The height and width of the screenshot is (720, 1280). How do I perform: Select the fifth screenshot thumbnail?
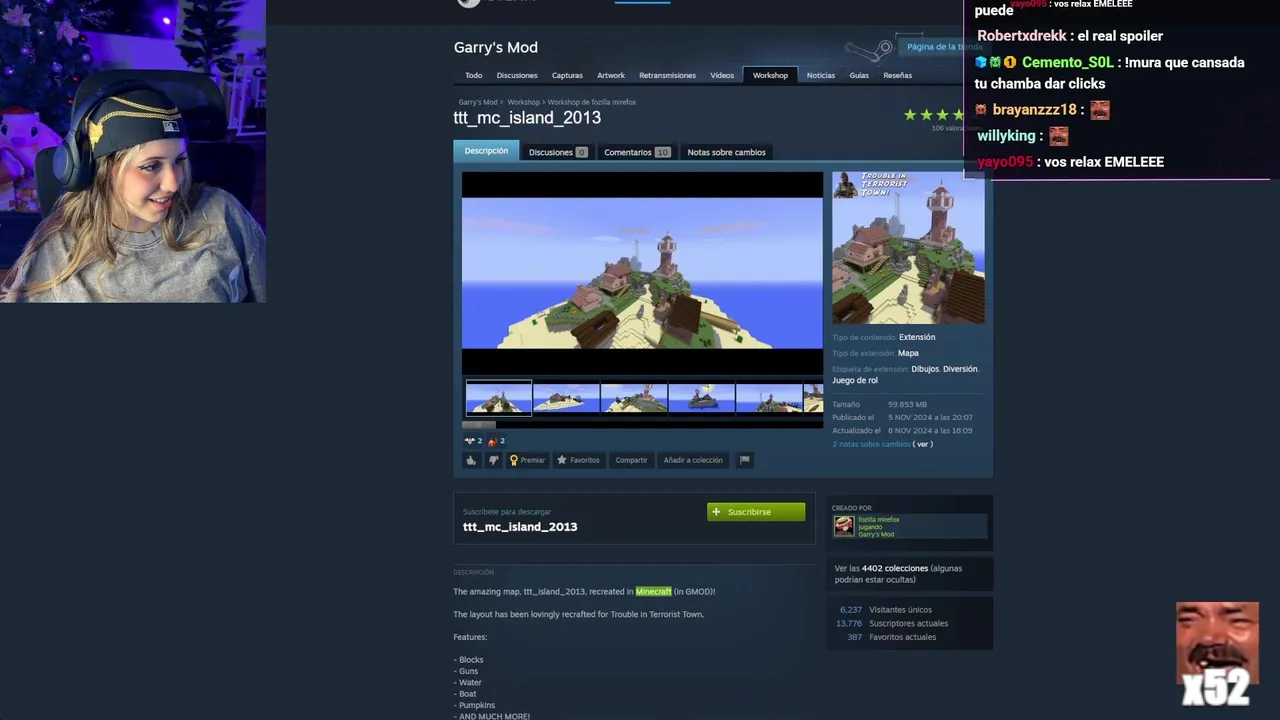pos(769,398)
